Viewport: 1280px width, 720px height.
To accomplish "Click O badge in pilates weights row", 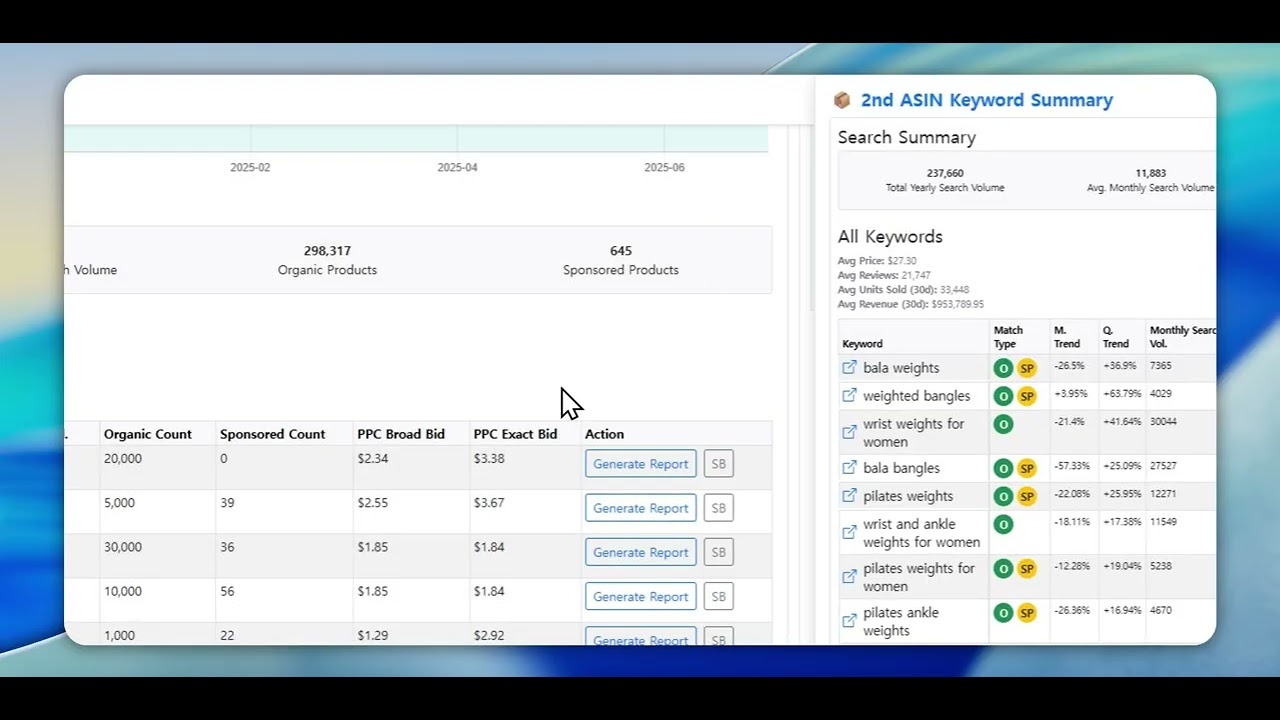I will pos(1003,496).
